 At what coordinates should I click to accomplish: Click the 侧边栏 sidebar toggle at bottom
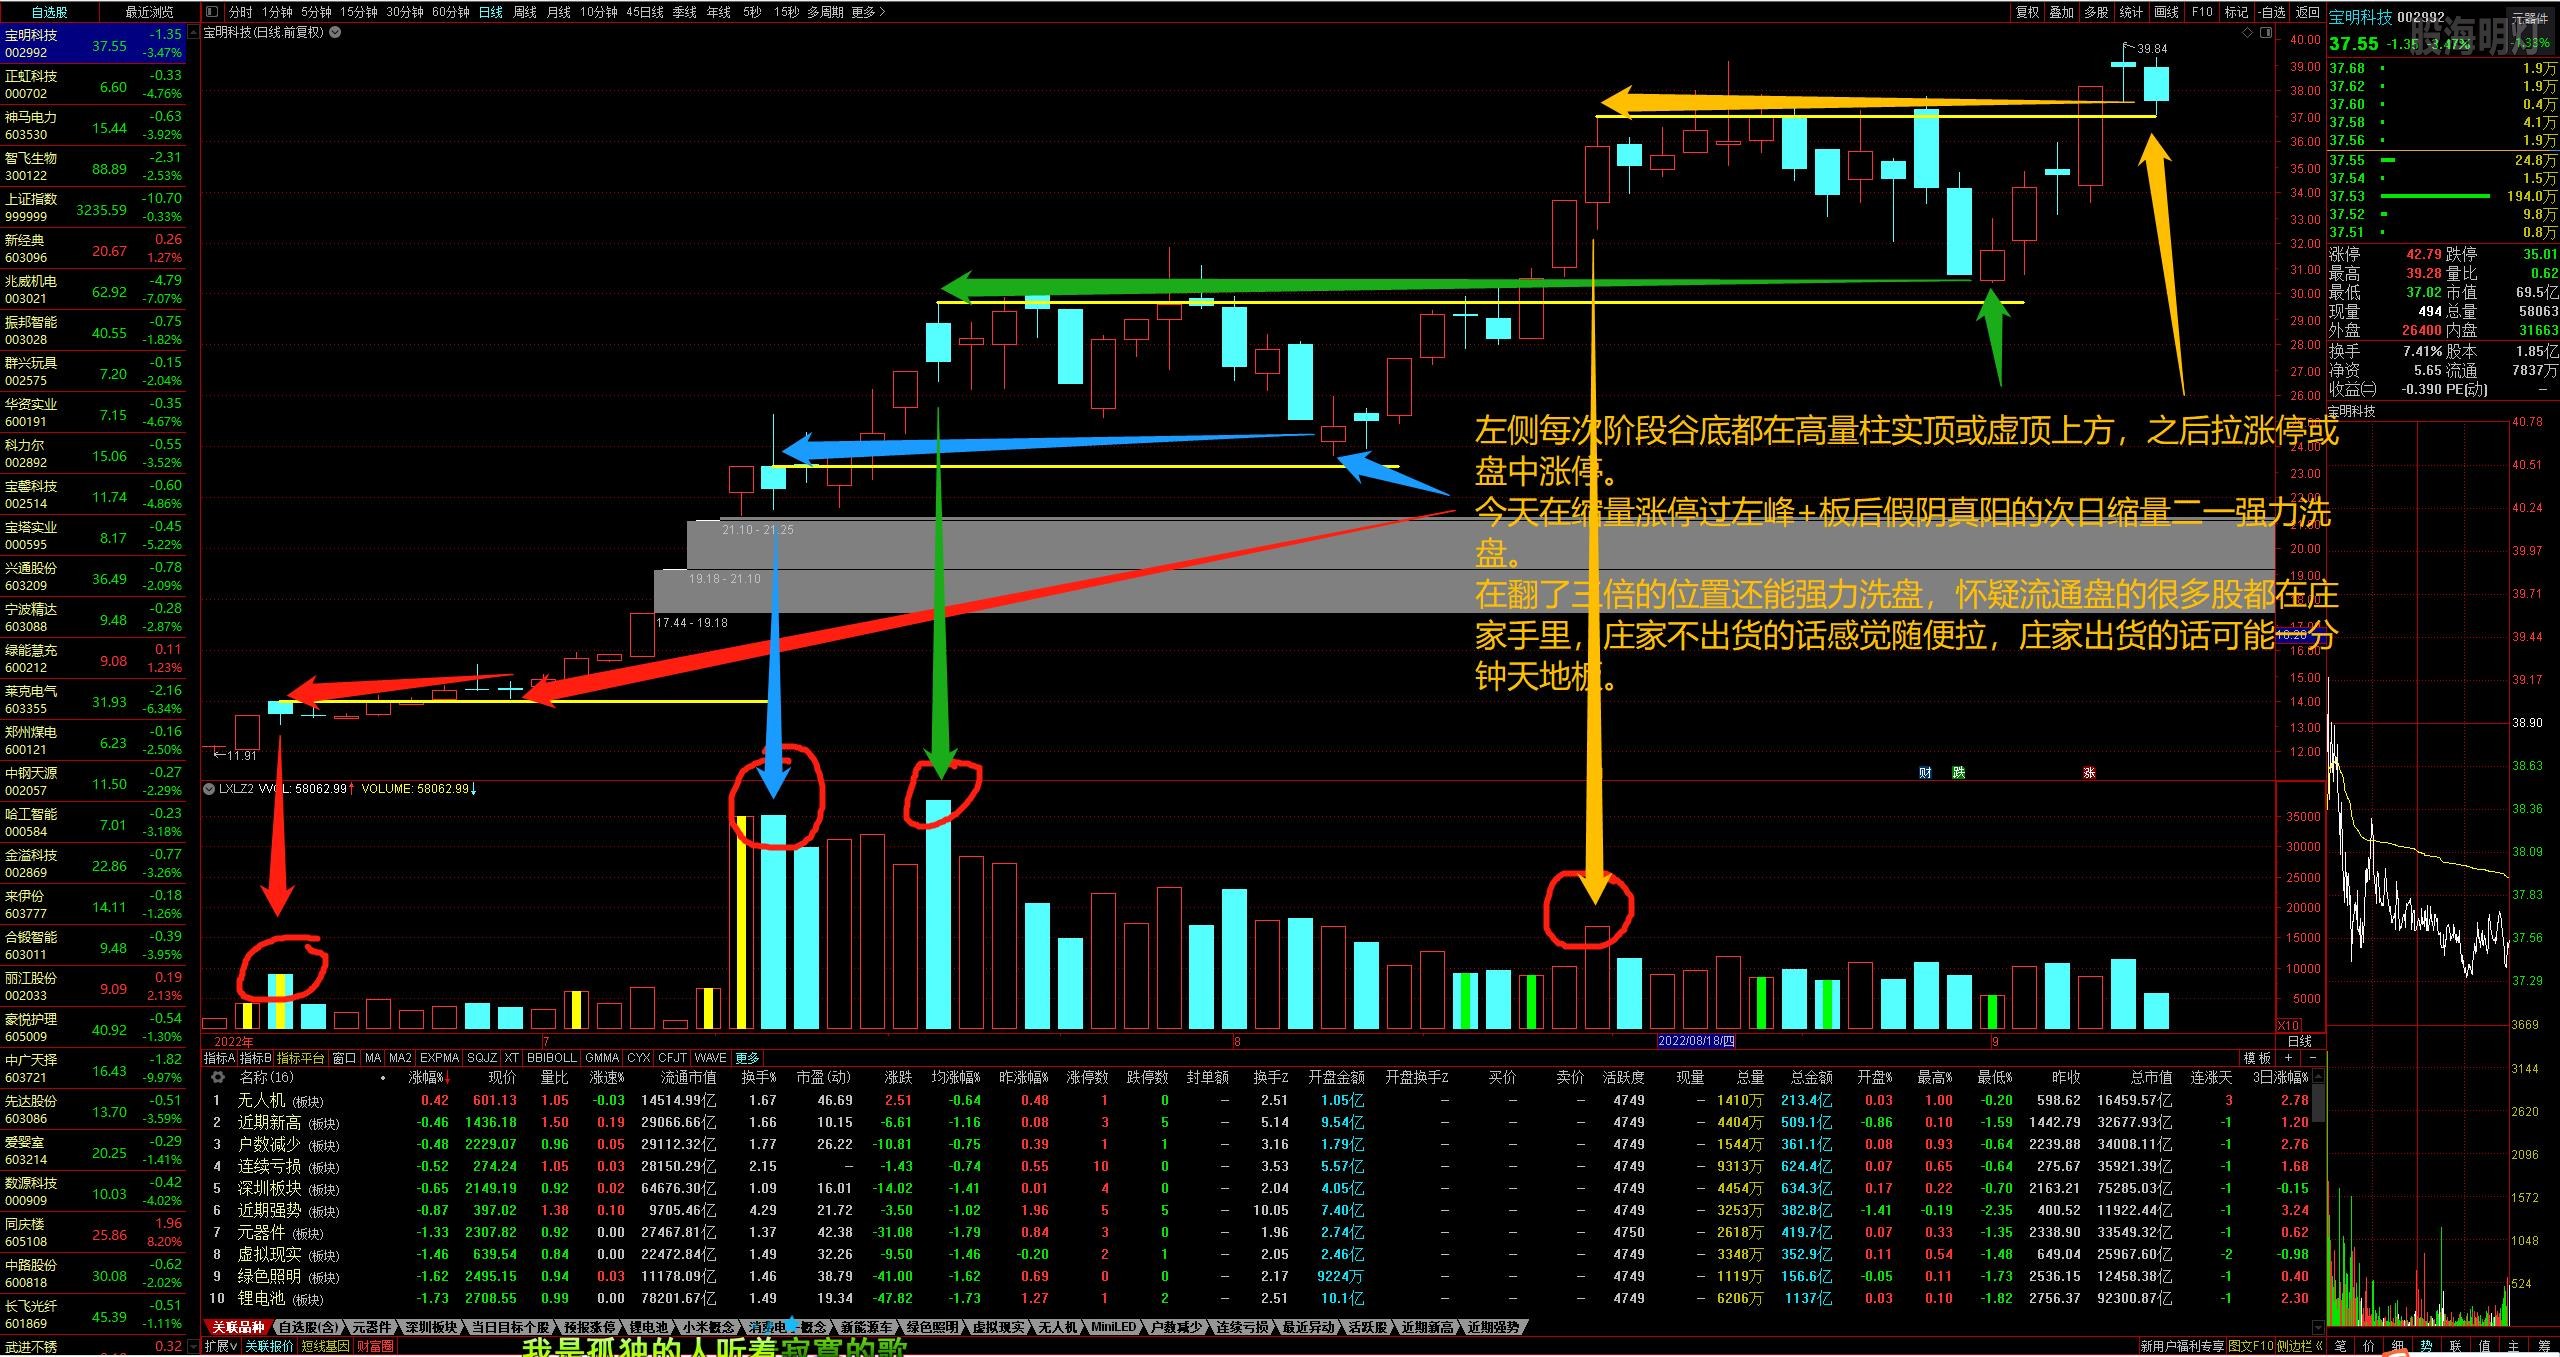pyautogui.click(x=2300, y=1346)
